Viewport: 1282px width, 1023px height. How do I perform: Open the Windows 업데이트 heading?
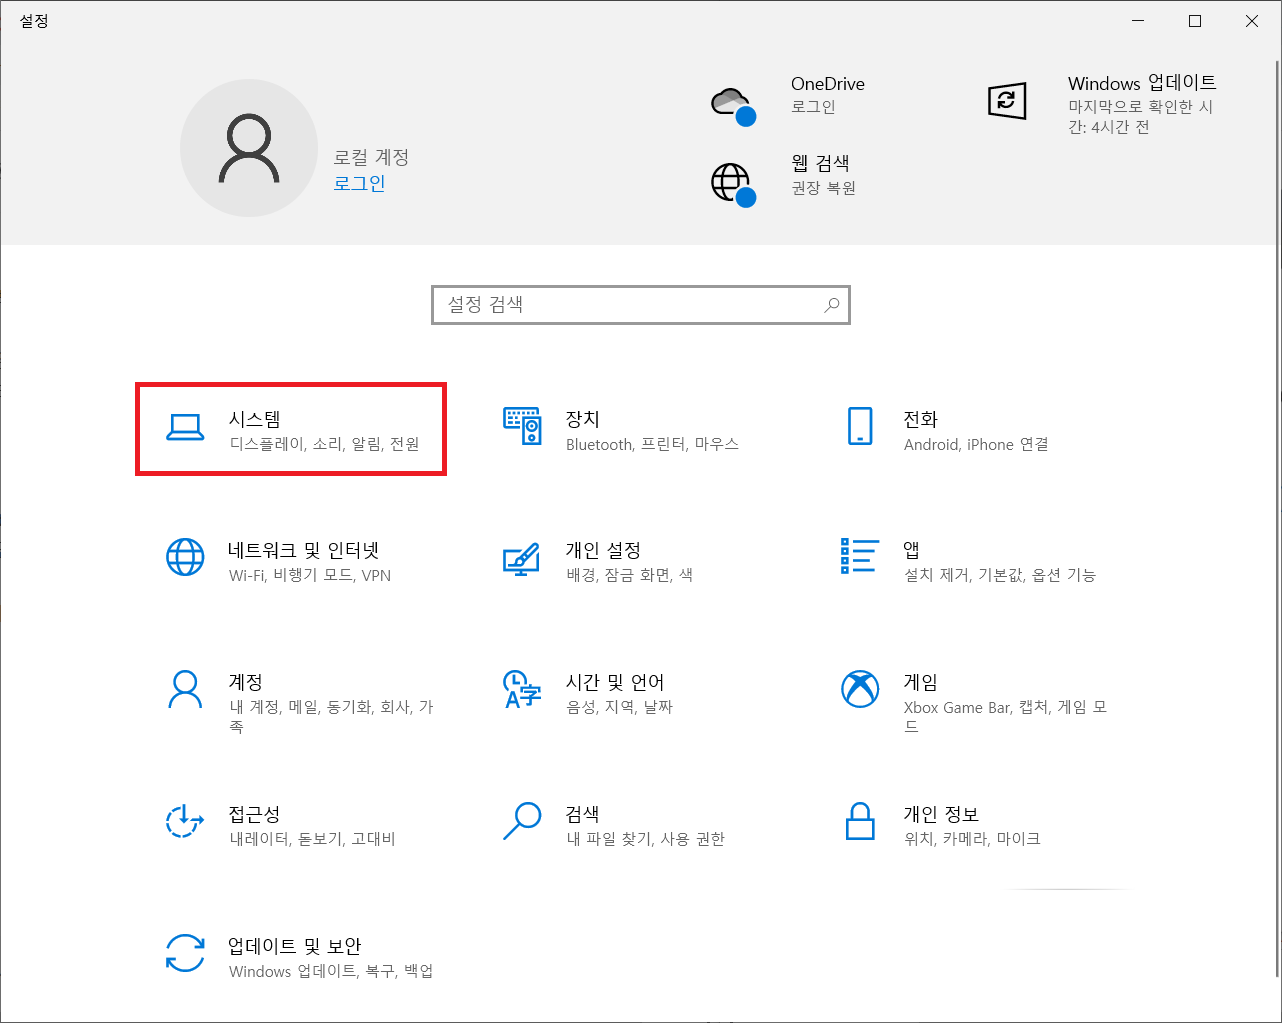(1142, 83)
